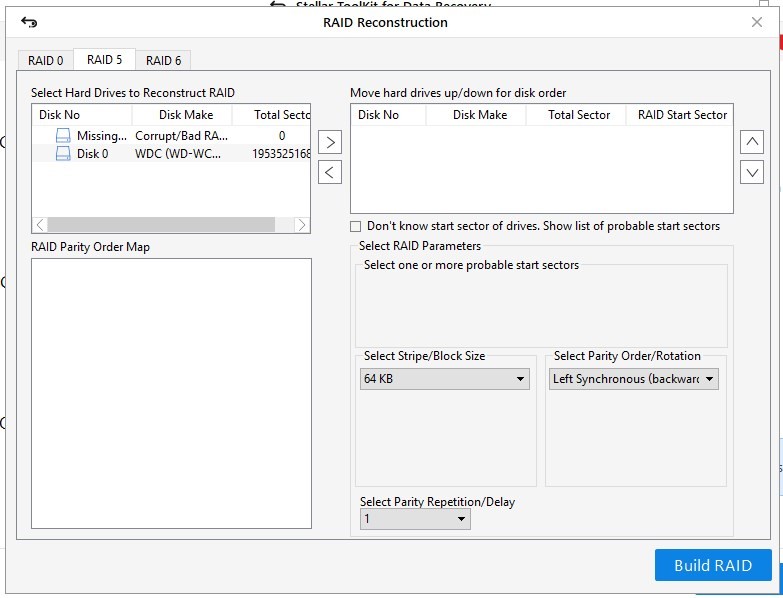This screenshot has height=598, width=783.
Task: Click the Disk 0 drive icon
Action: (63, 154)
